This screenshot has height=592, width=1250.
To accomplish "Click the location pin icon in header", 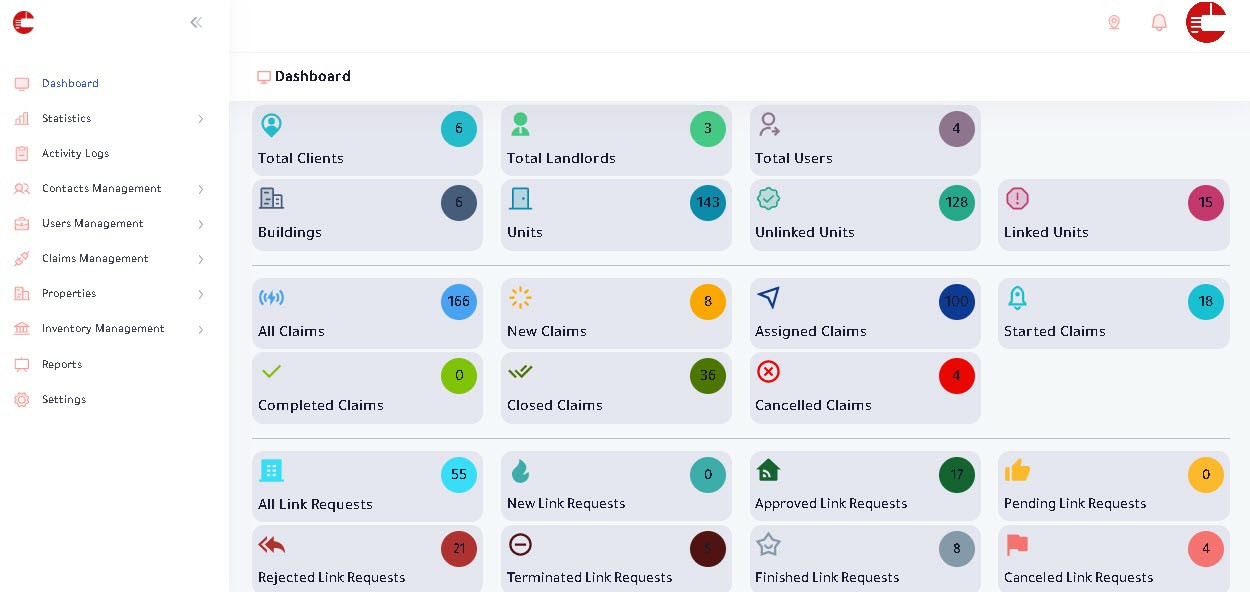I will (1114, 22).
